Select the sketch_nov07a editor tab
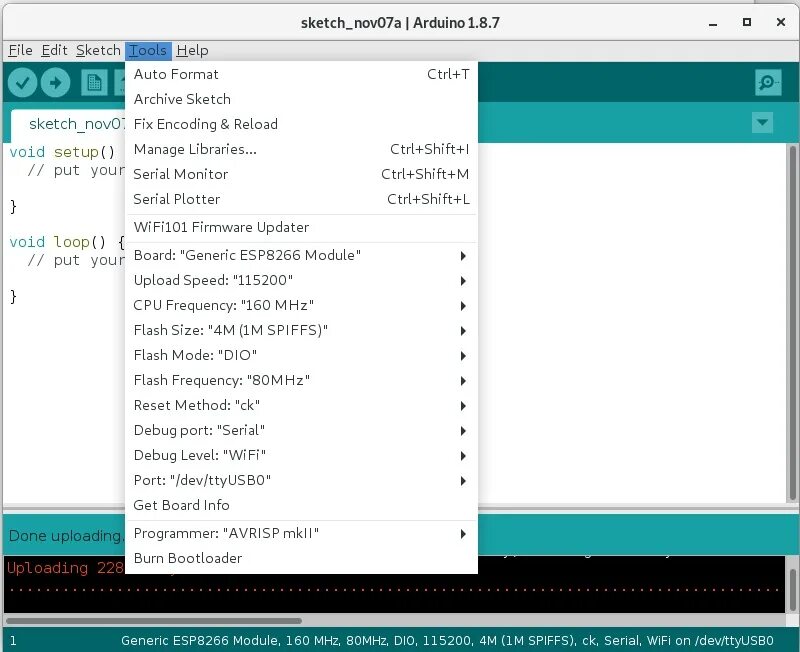The image size is (800, 652). point(68,124)
